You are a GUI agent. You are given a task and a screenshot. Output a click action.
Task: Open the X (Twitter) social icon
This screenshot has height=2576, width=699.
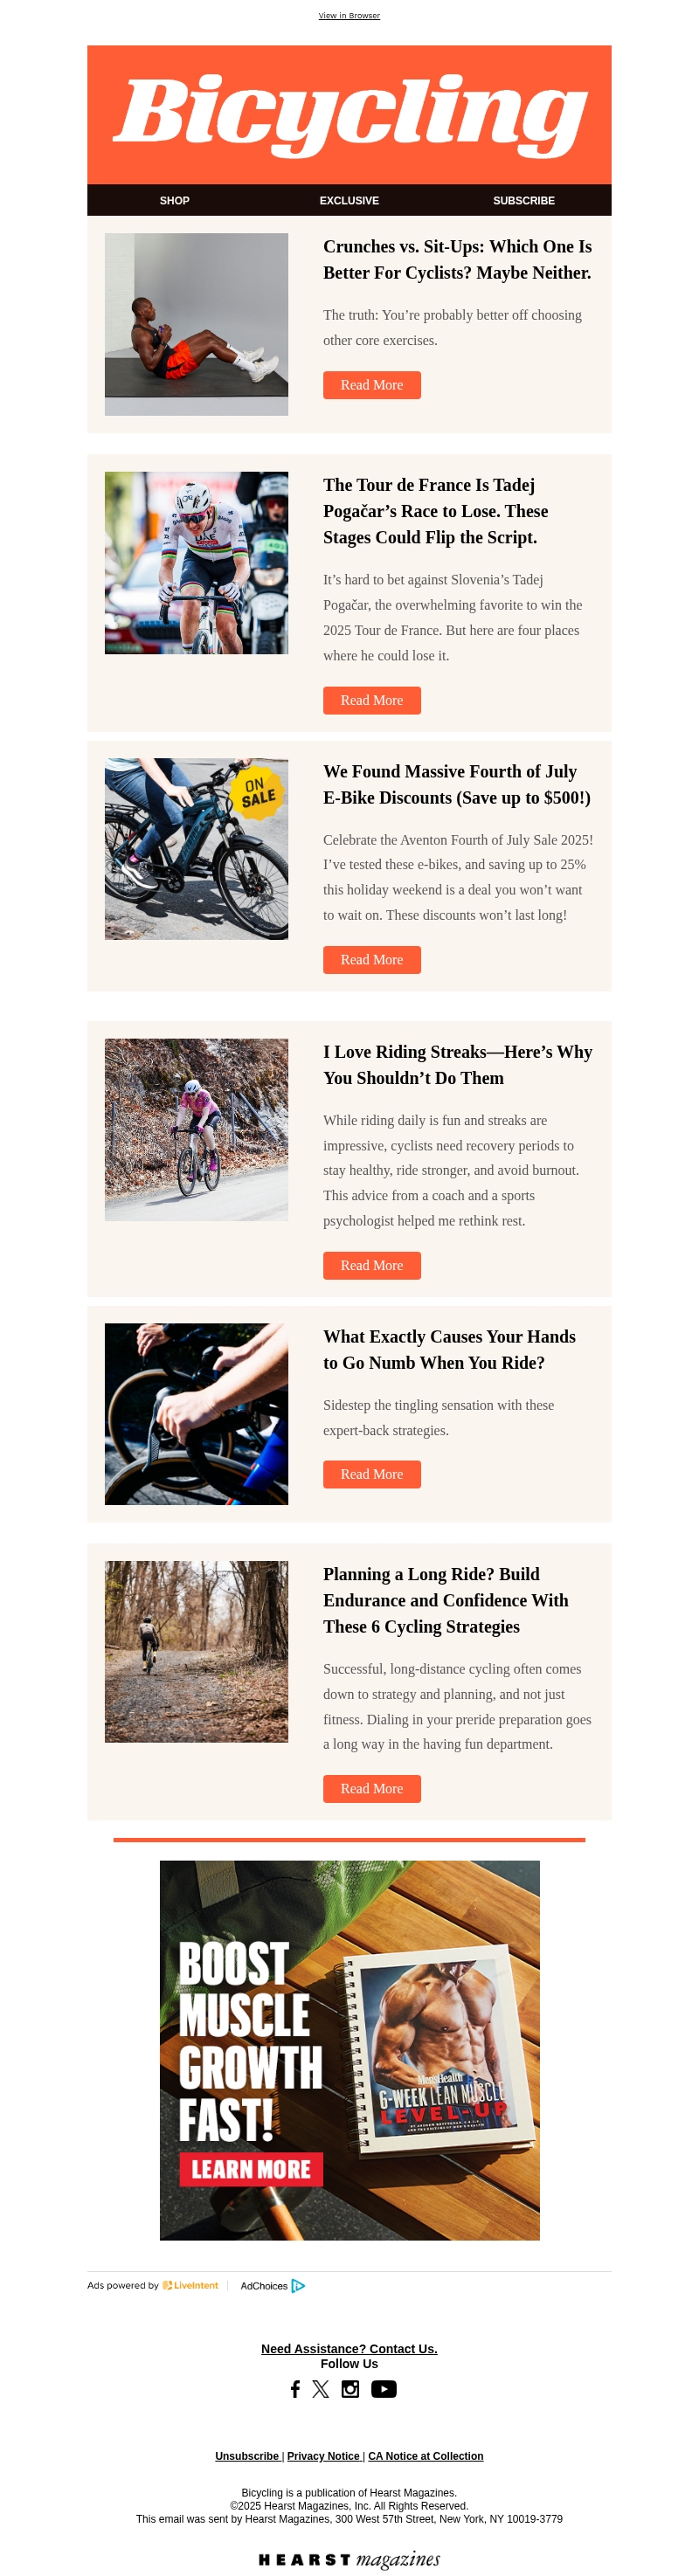tap(321, 2389)
